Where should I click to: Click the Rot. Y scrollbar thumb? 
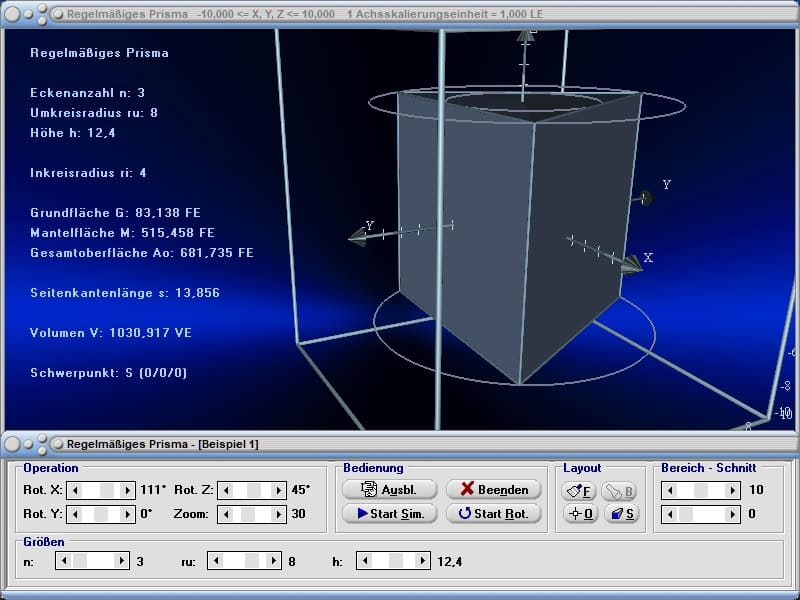(100, 514)
